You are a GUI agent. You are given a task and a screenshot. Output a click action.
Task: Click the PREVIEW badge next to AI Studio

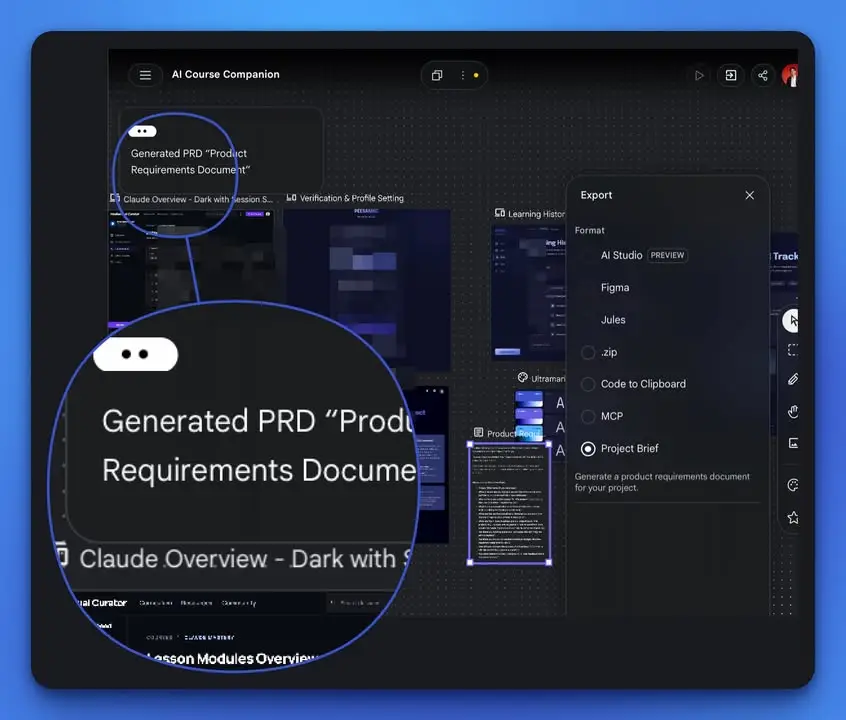click(x=667, y=255)
